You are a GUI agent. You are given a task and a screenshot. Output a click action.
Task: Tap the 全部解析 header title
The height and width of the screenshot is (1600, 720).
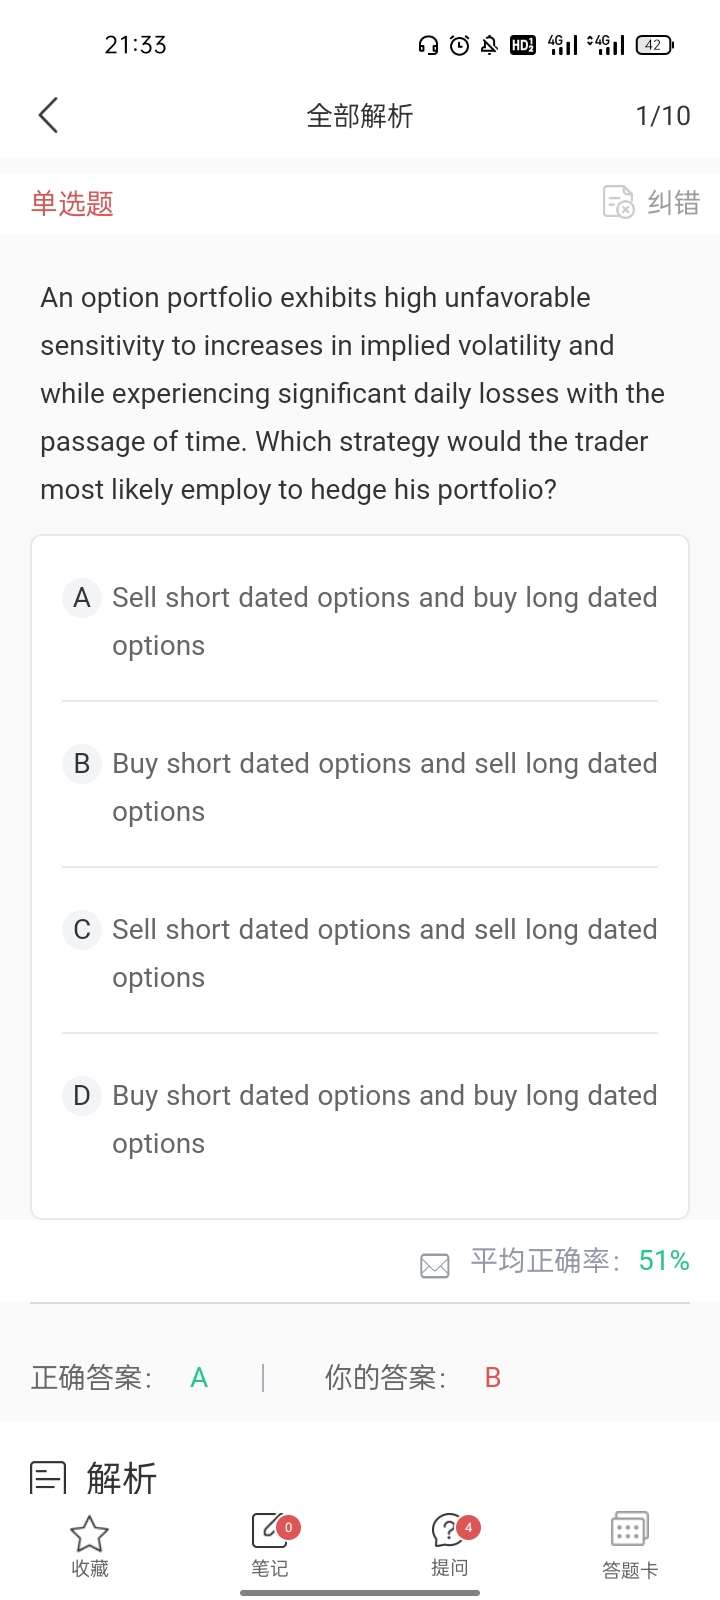coord(359,116)
